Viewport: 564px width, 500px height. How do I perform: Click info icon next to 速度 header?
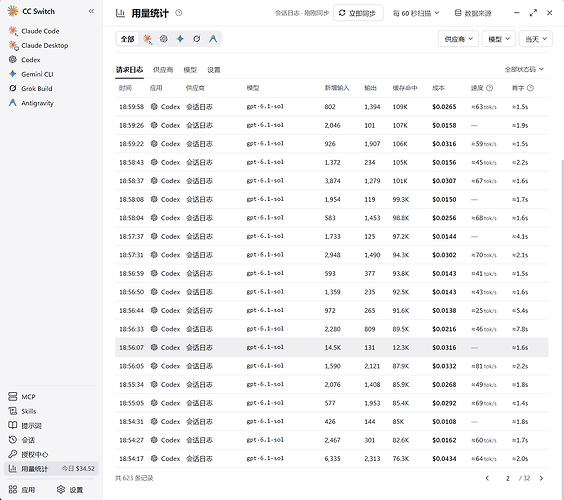pyautogui.click(x=490, y=88)
